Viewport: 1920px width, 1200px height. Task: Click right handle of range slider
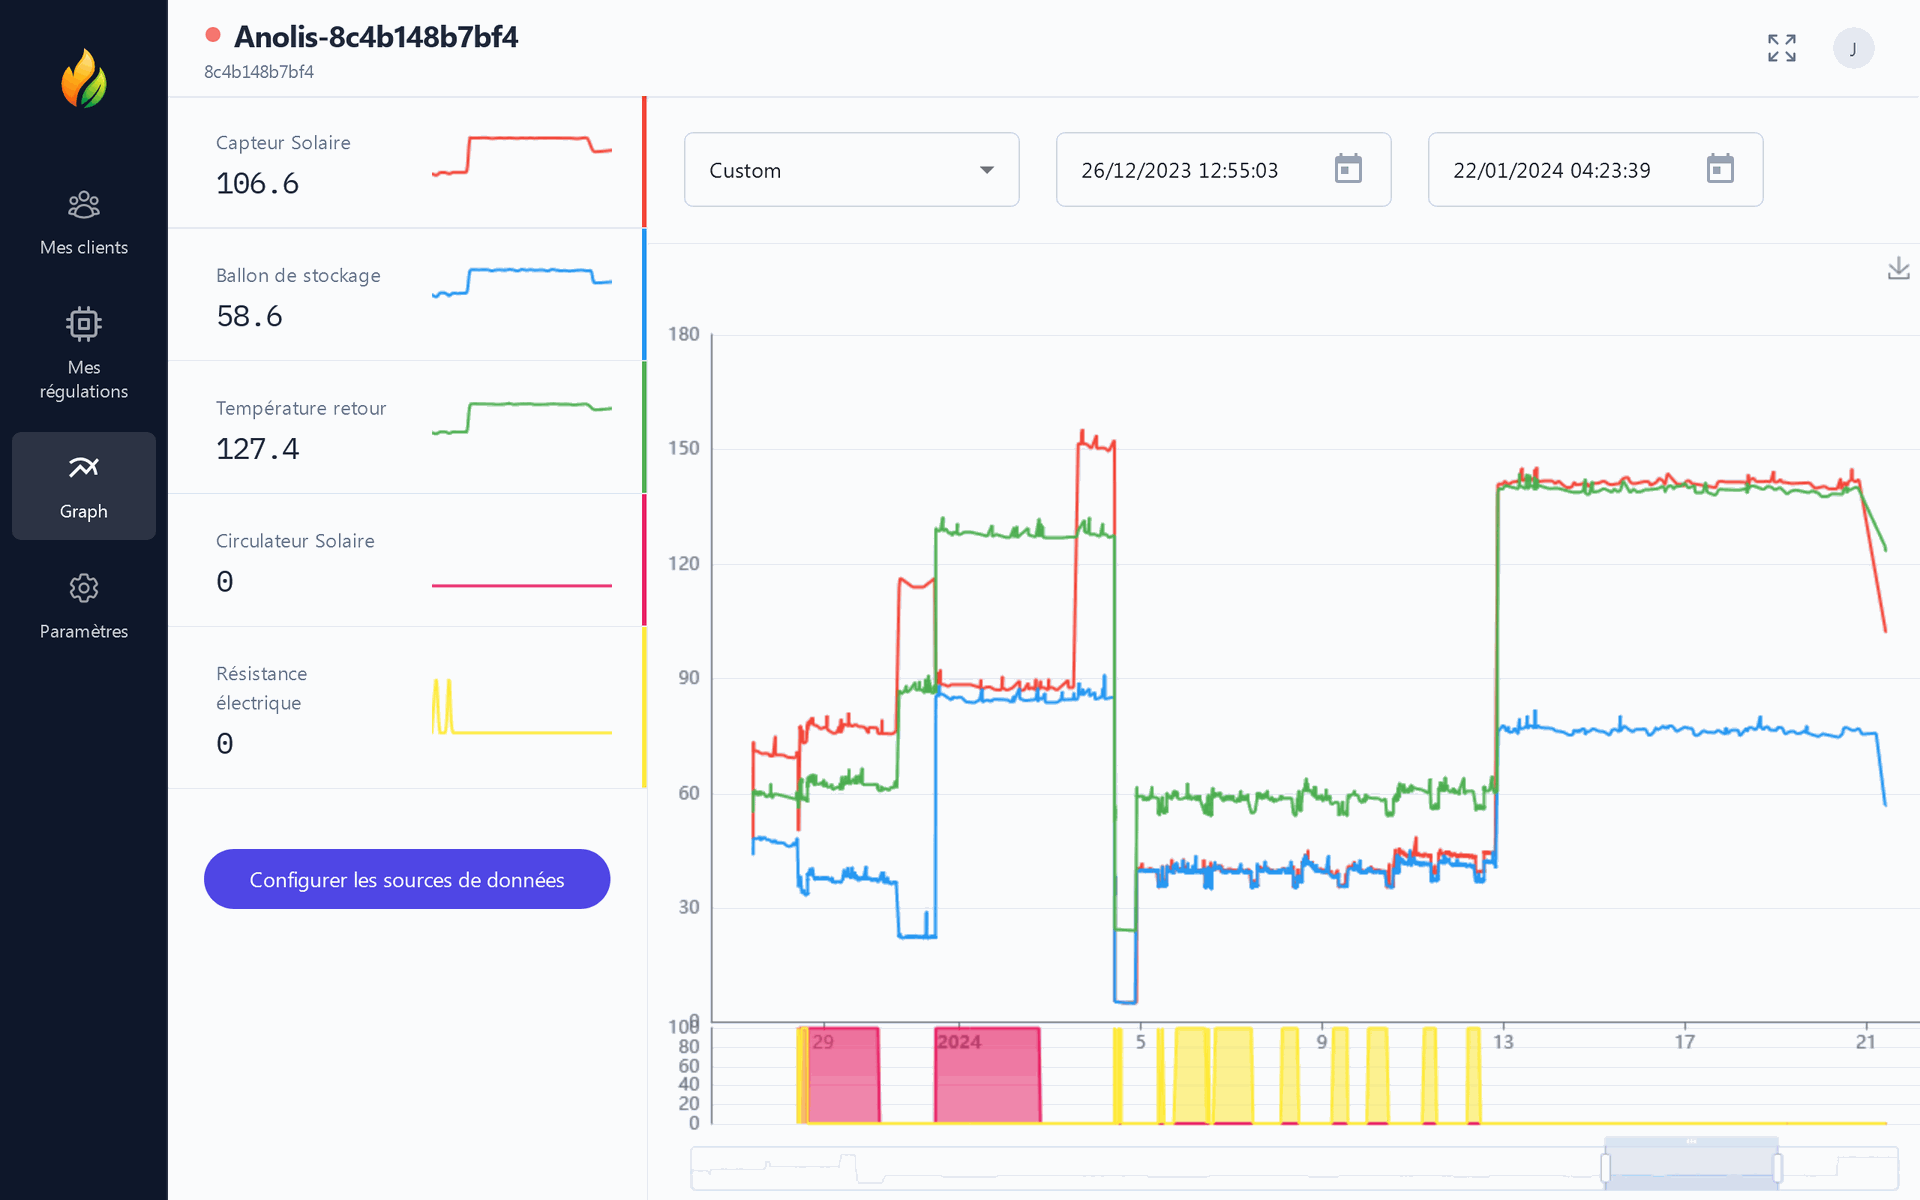click(x=1777, y=1168)
